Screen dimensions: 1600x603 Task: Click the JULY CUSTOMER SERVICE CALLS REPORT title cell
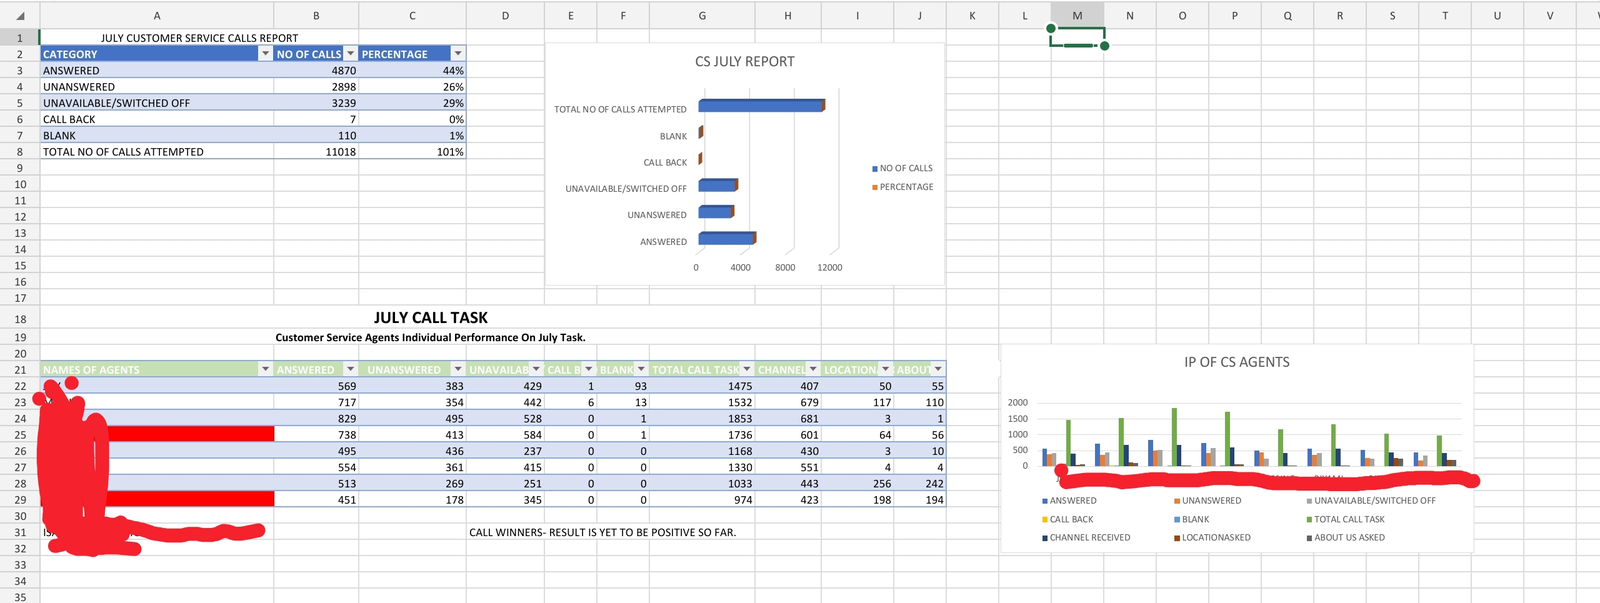[x=200, y=38]
